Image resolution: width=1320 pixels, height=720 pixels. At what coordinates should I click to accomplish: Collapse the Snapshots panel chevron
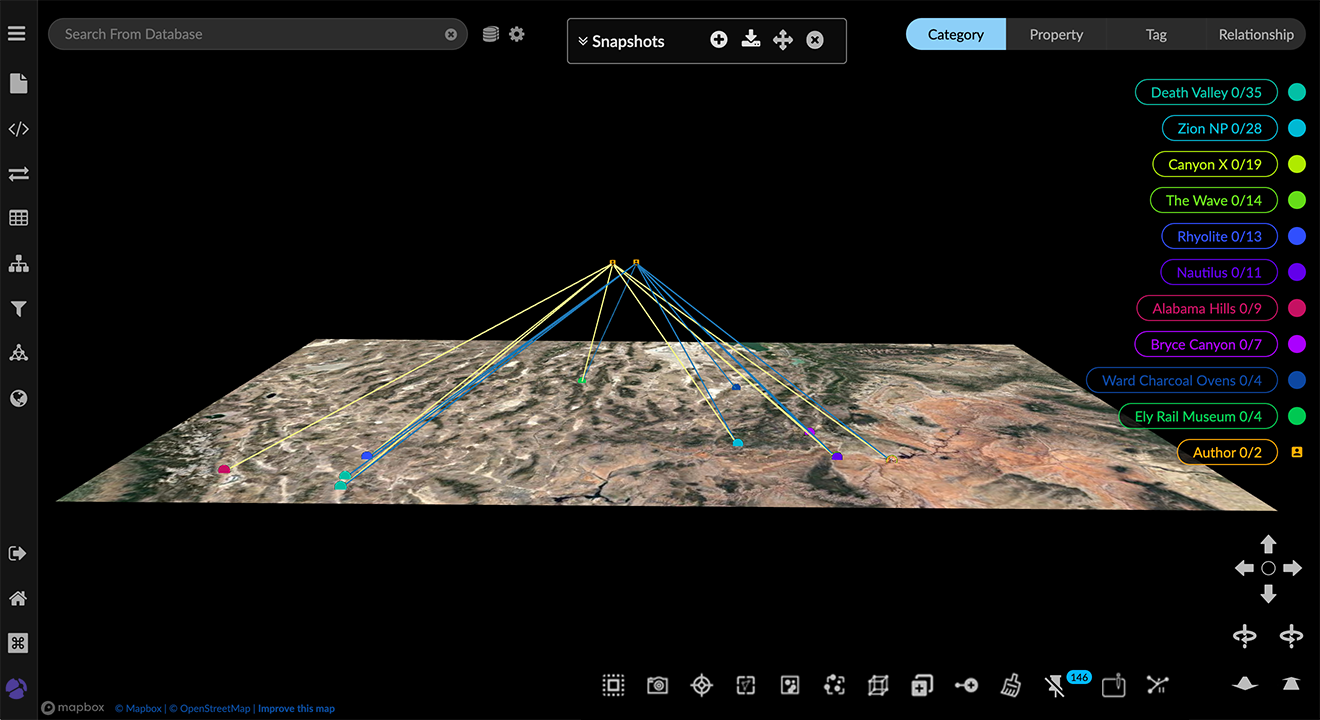click(x=583, y=41)
